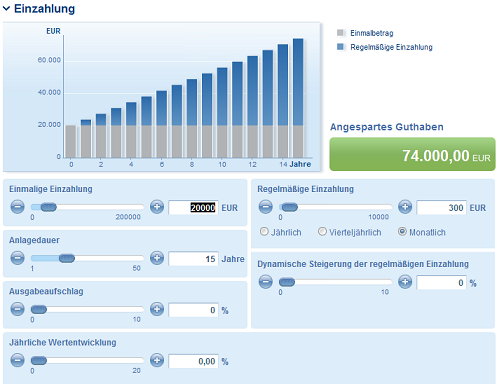Click the Einmalige Einzahlung slider handle
This screenshot has height=384, width=497.
(x=49, y=207)
